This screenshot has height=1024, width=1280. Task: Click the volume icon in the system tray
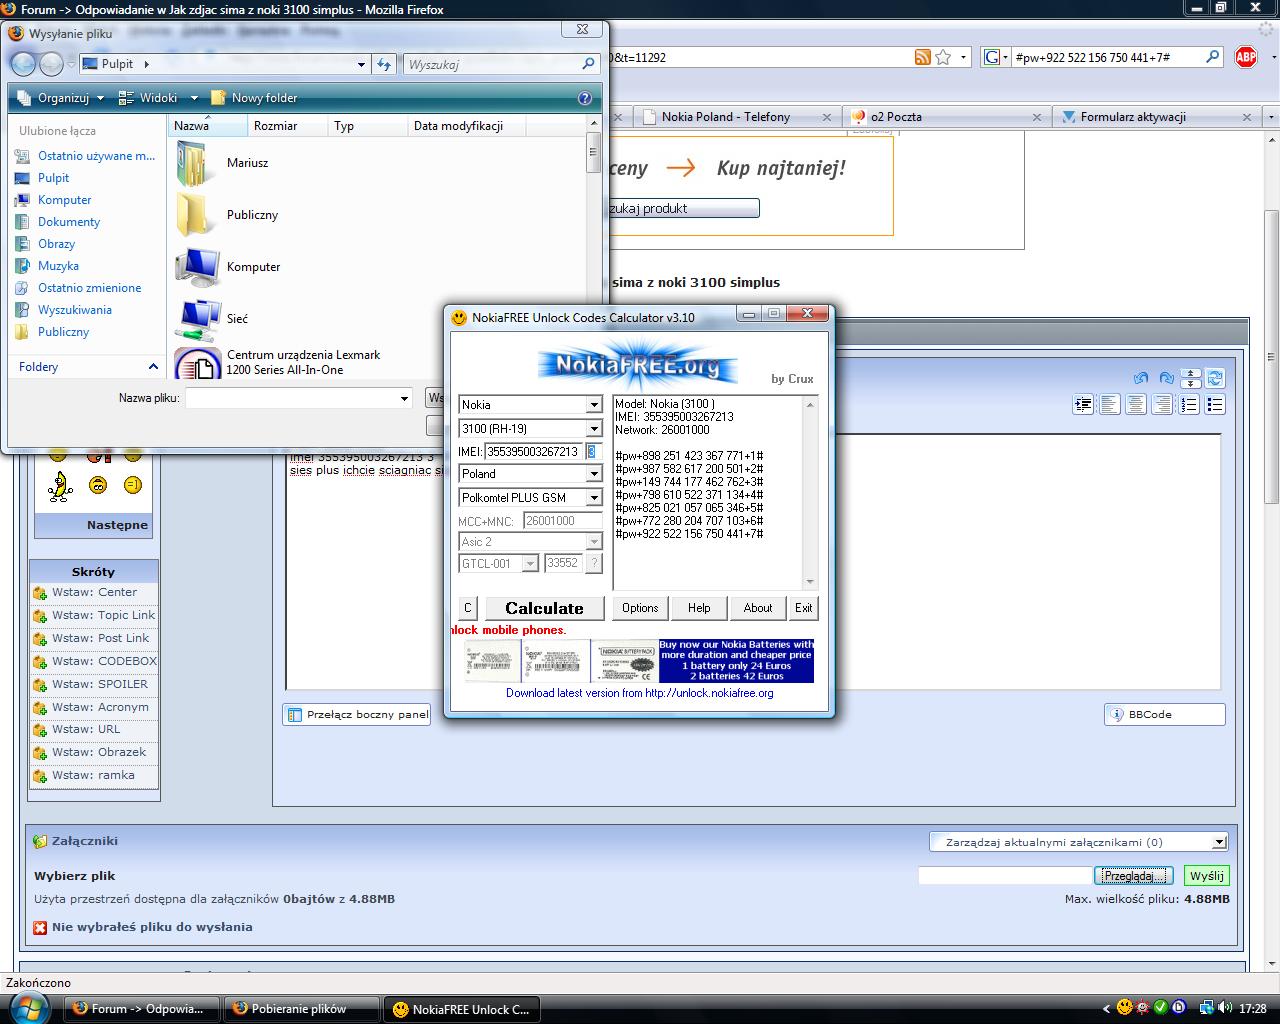pyautogui.click(x=1226, y=1008)
